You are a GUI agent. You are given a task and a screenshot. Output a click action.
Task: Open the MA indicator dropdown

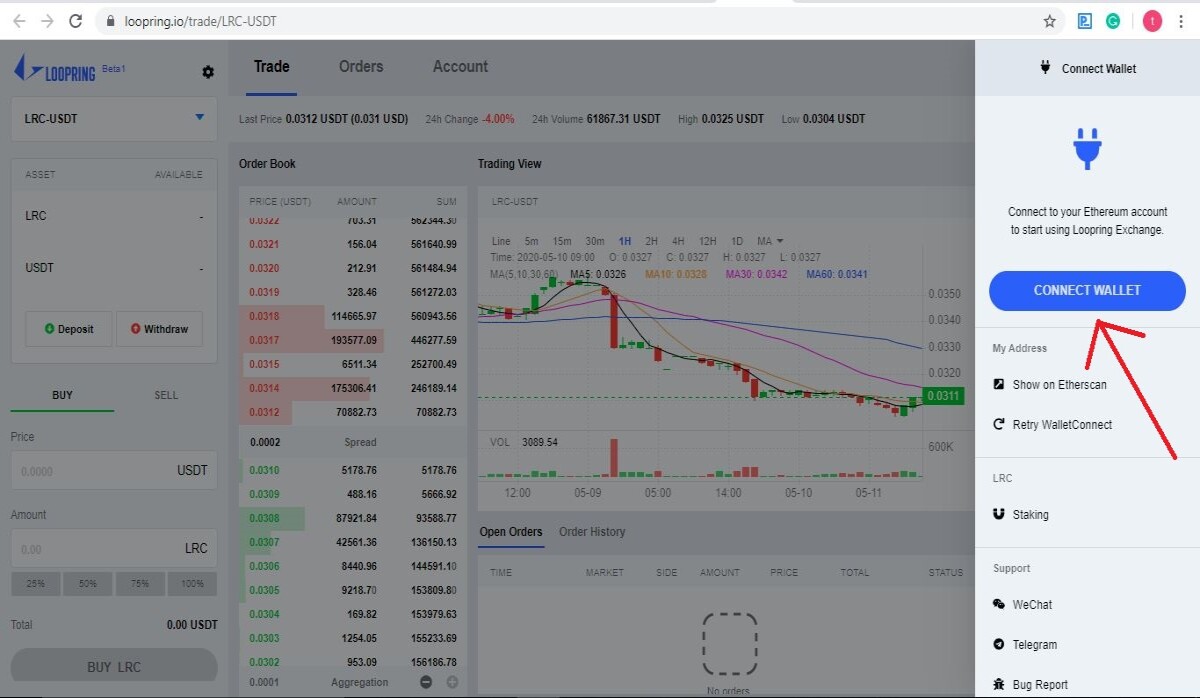pos(770,241)
